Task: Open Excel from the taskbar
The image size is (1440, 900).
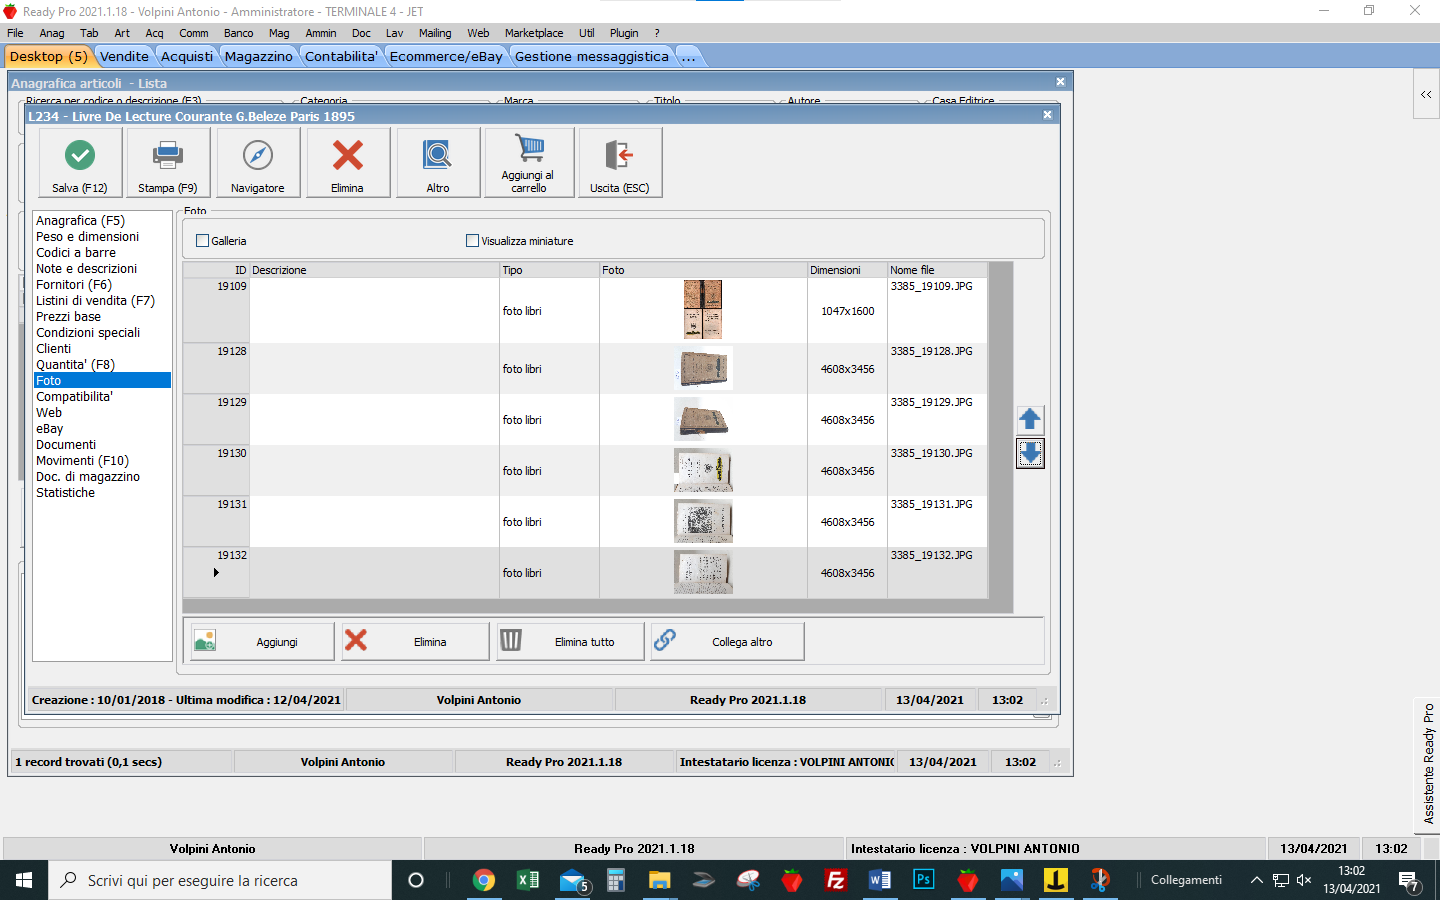Action: 528,880
